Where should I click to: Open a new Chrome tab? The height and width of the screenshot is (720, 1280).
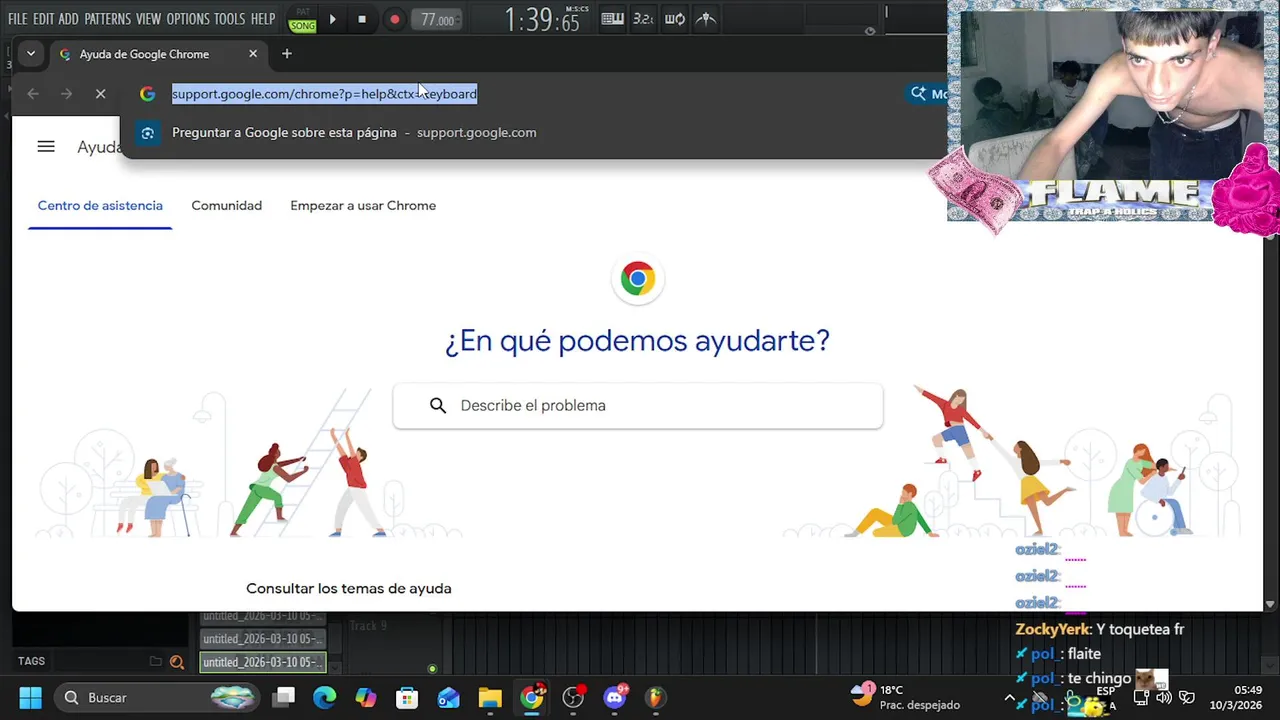(x=287, y=54)
